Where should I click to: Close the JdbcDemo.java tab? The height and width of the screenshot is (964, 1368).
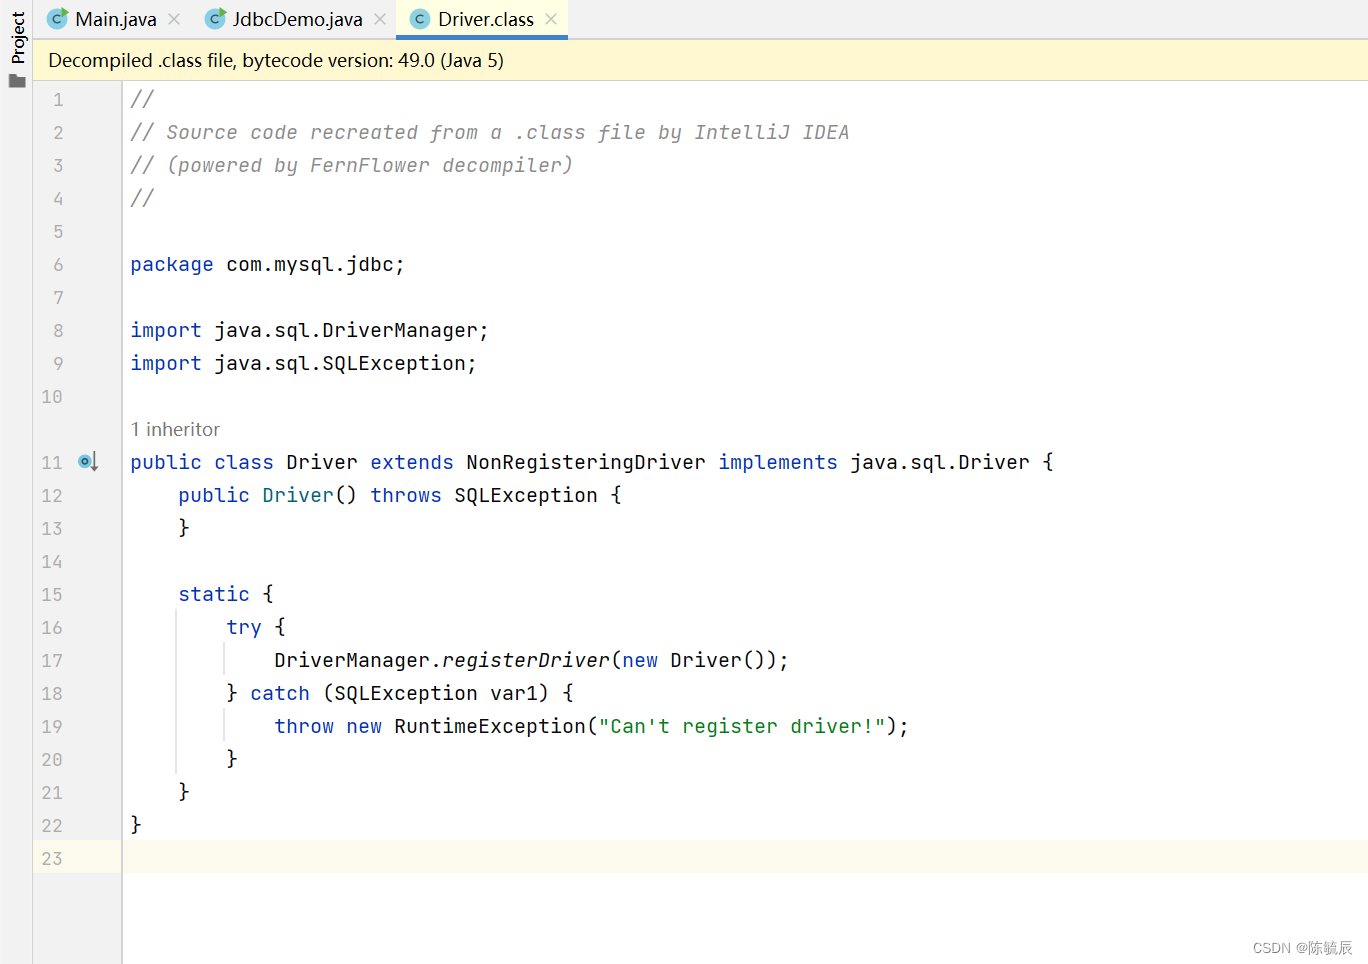[380, 19]
